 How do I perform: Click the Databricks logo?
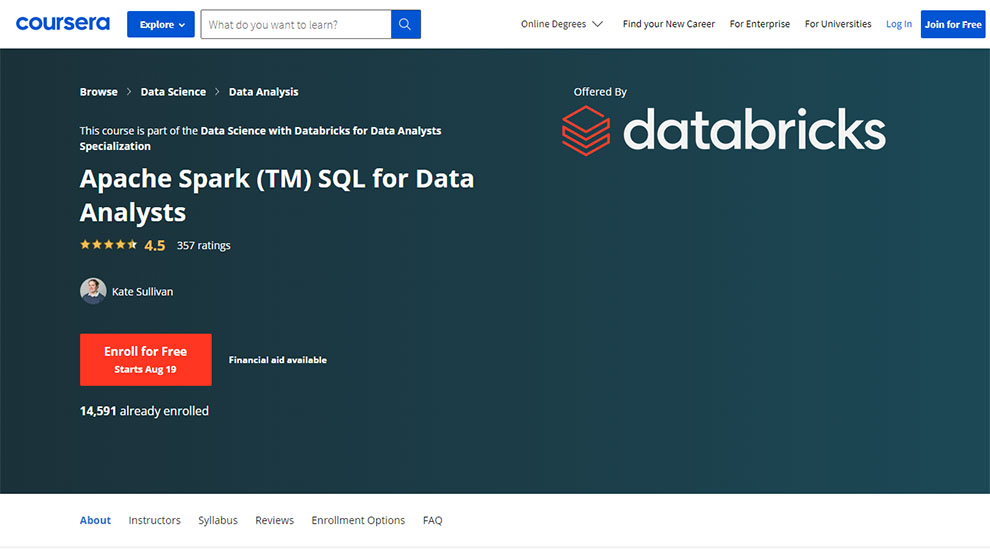(724, 130)
